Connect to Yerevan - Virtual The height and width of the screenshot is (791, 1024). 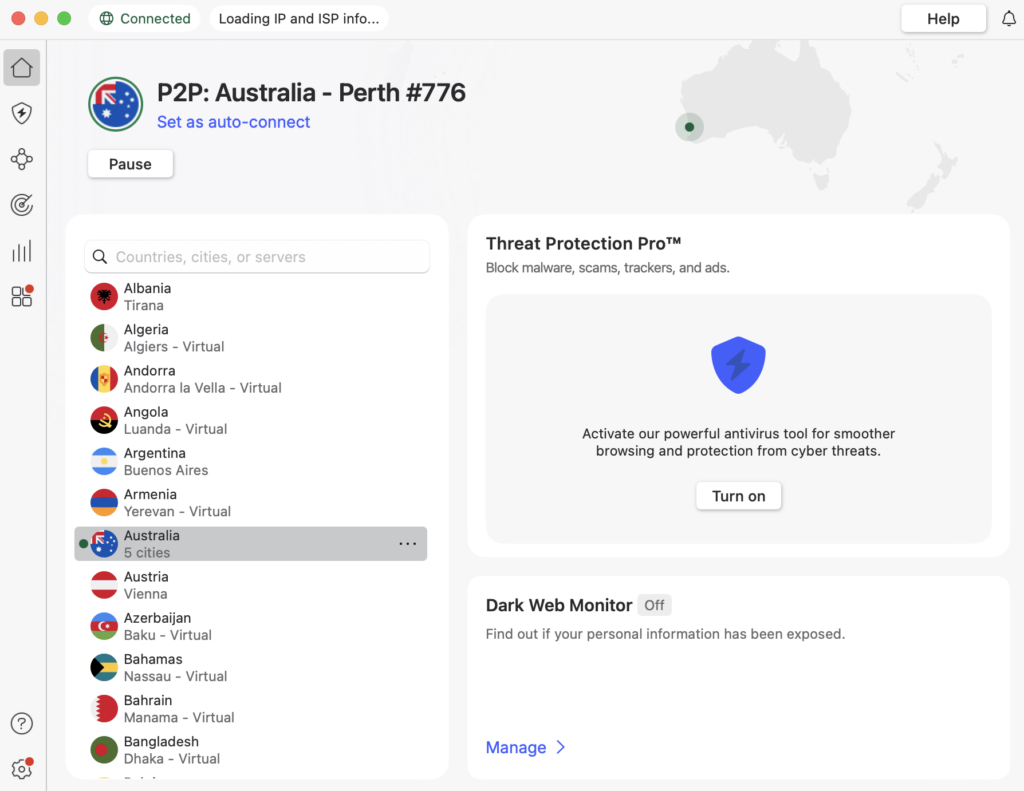(251, 502)
